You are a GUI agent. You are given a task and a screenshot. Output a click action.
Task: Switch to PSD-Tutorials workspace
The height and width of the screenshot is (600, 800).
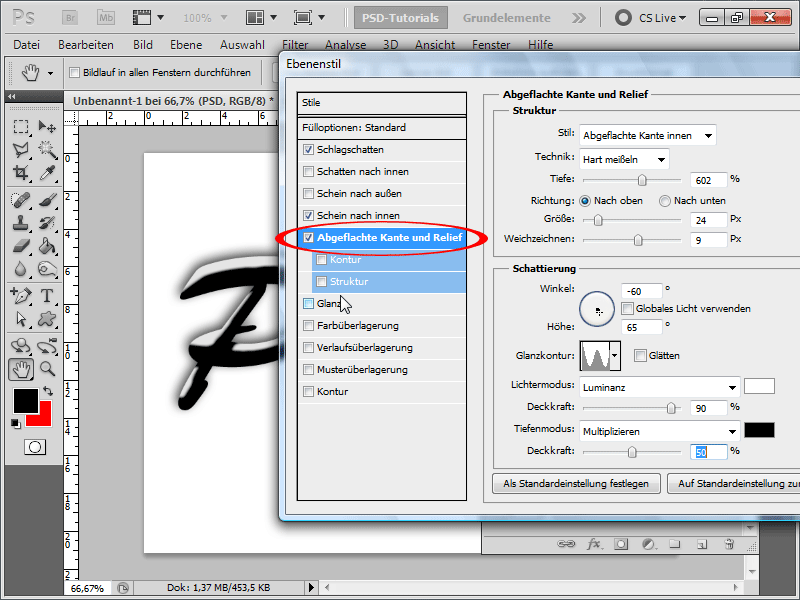(401, 18)
